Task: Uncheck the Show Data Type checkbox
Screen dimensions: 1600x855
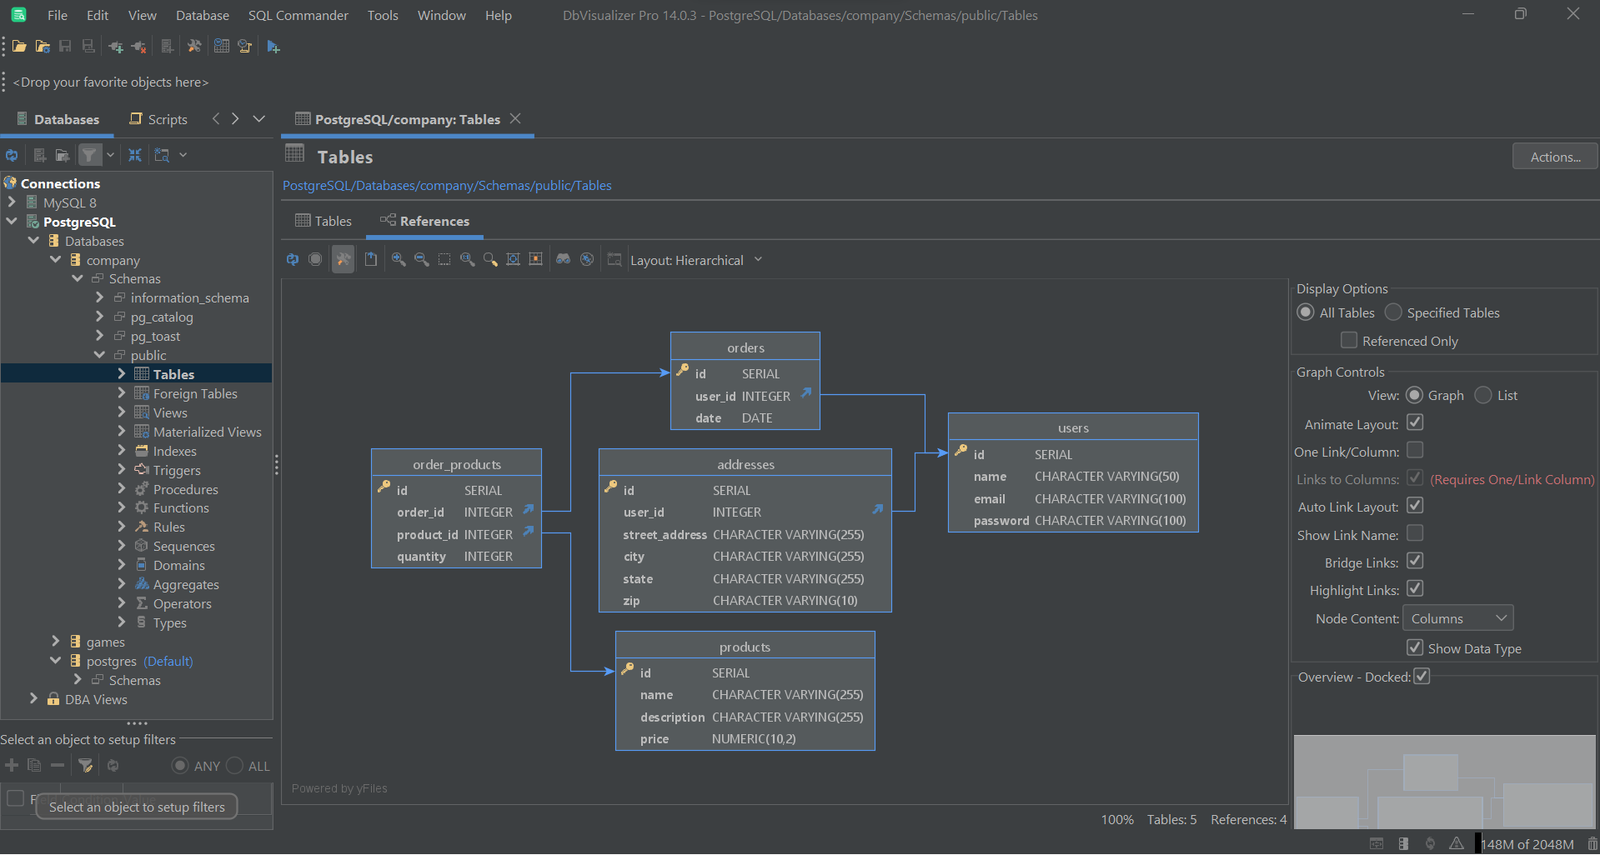Action: click(1415, 647)
